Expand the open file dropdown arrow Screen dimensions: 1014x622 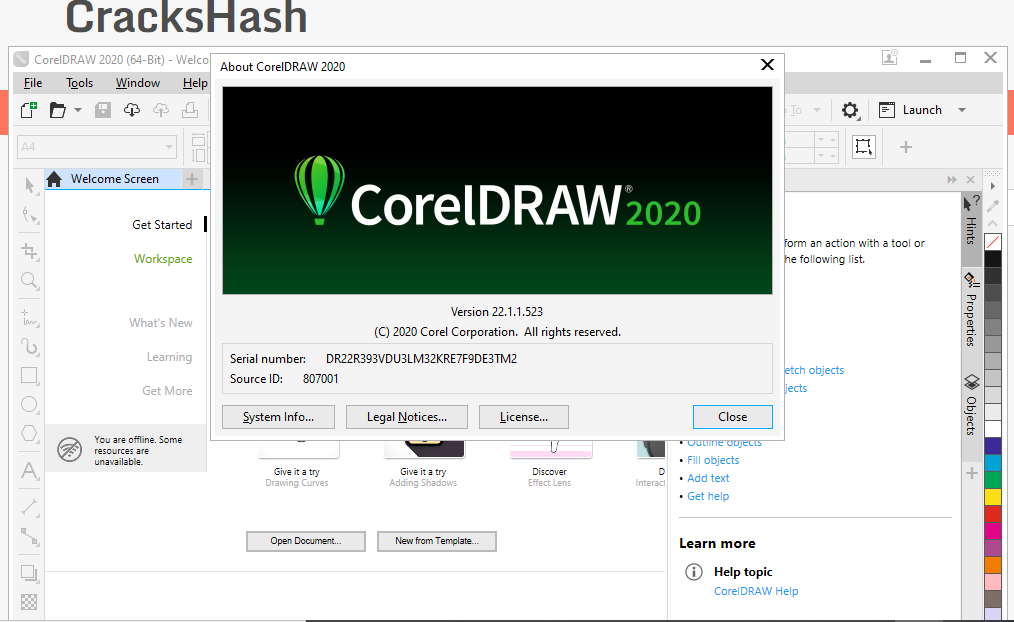[x=77, y=110]
